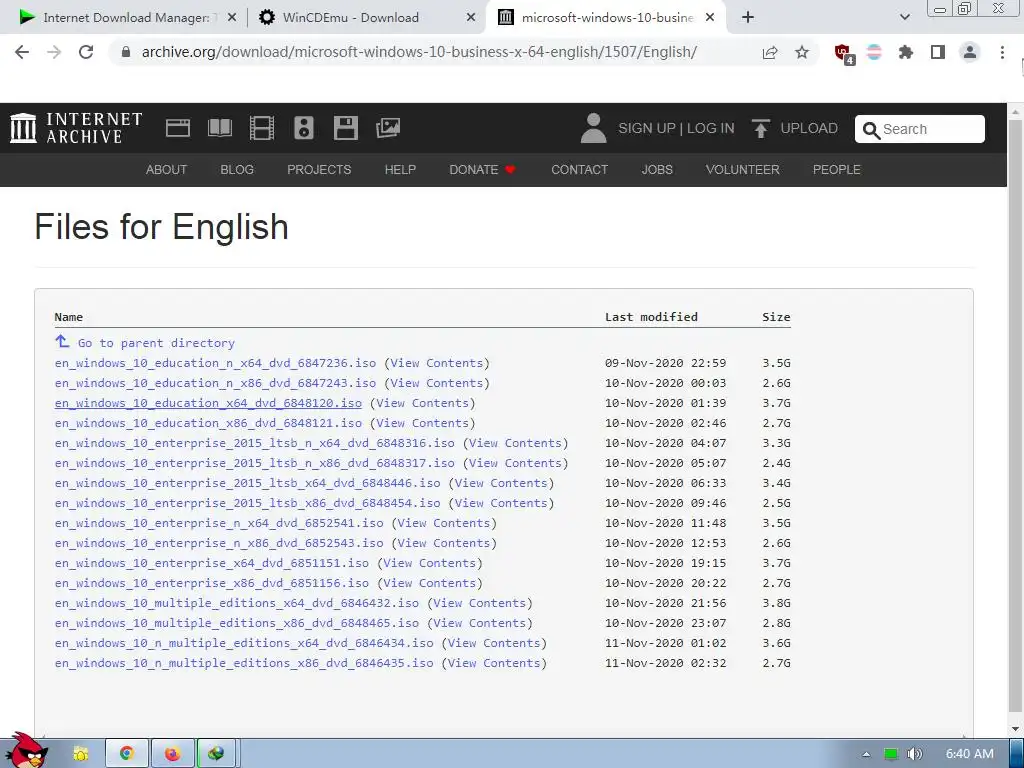Download en_windows_10_multiple_editions_x64_dvd_6846432.iso
This screenshot has width=1024, height=768.
(x=236, y=603)
